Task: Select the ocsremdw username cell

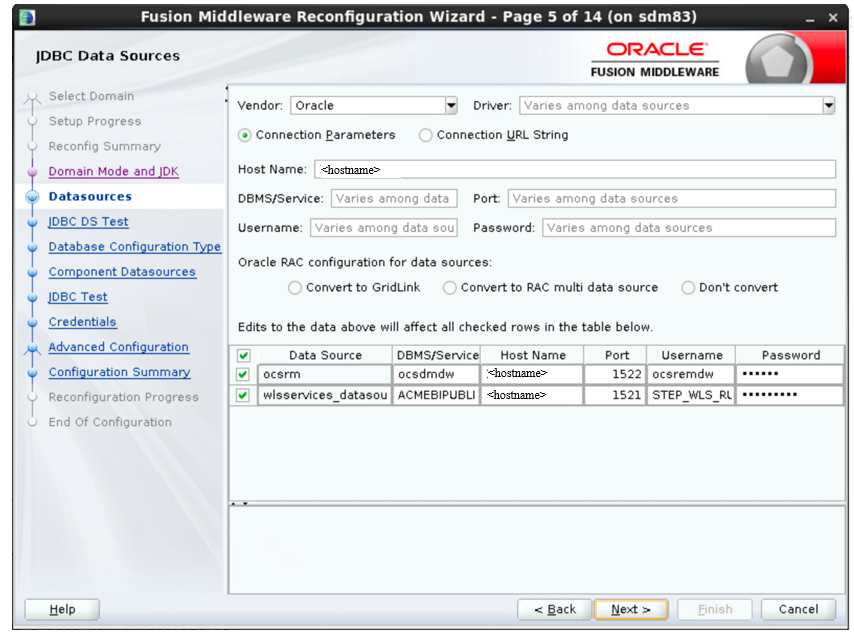Action: pos(691,374)
